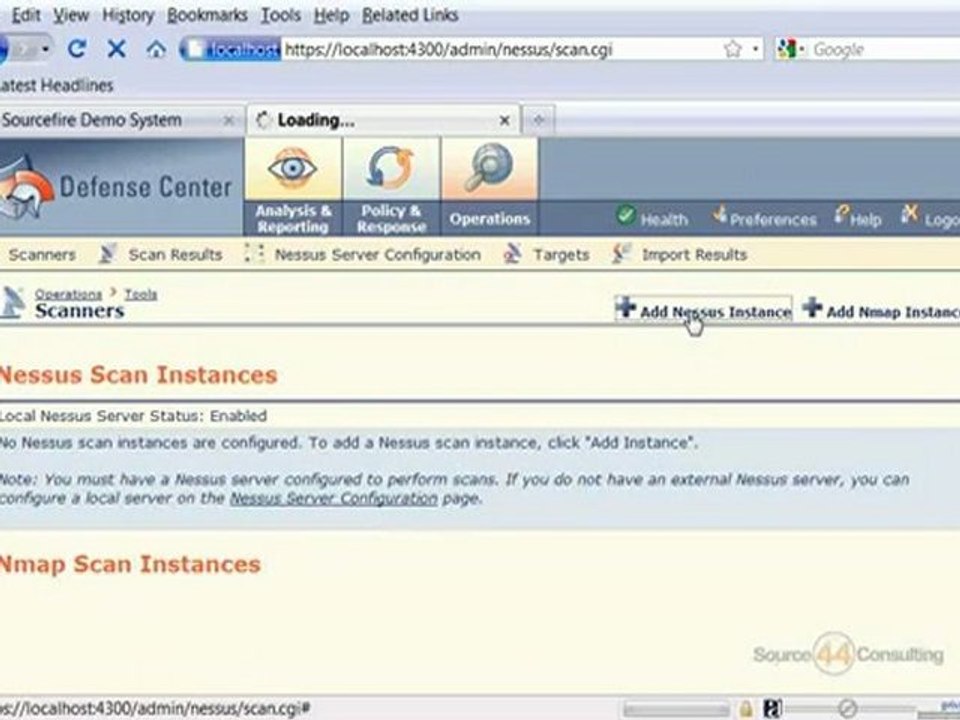
Task: Click the Health text link
Action: point(664,219)
